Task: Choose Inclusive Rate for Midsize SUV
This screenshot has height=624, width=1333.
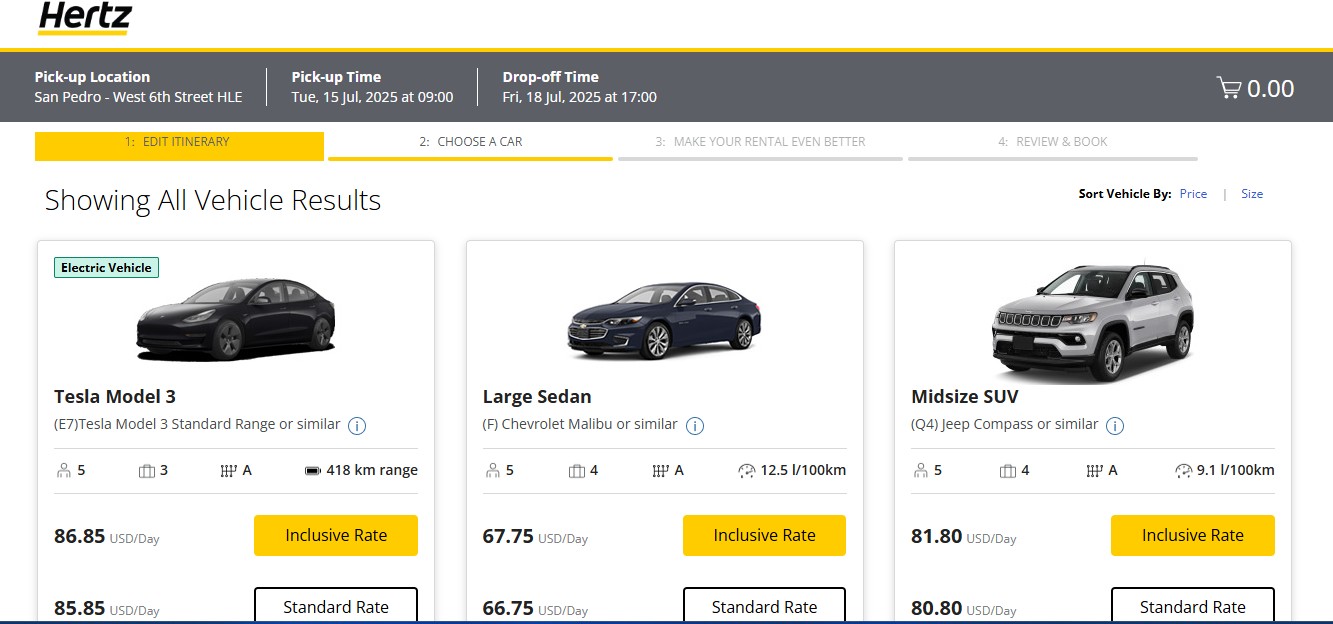Action: coord(1193,535)
